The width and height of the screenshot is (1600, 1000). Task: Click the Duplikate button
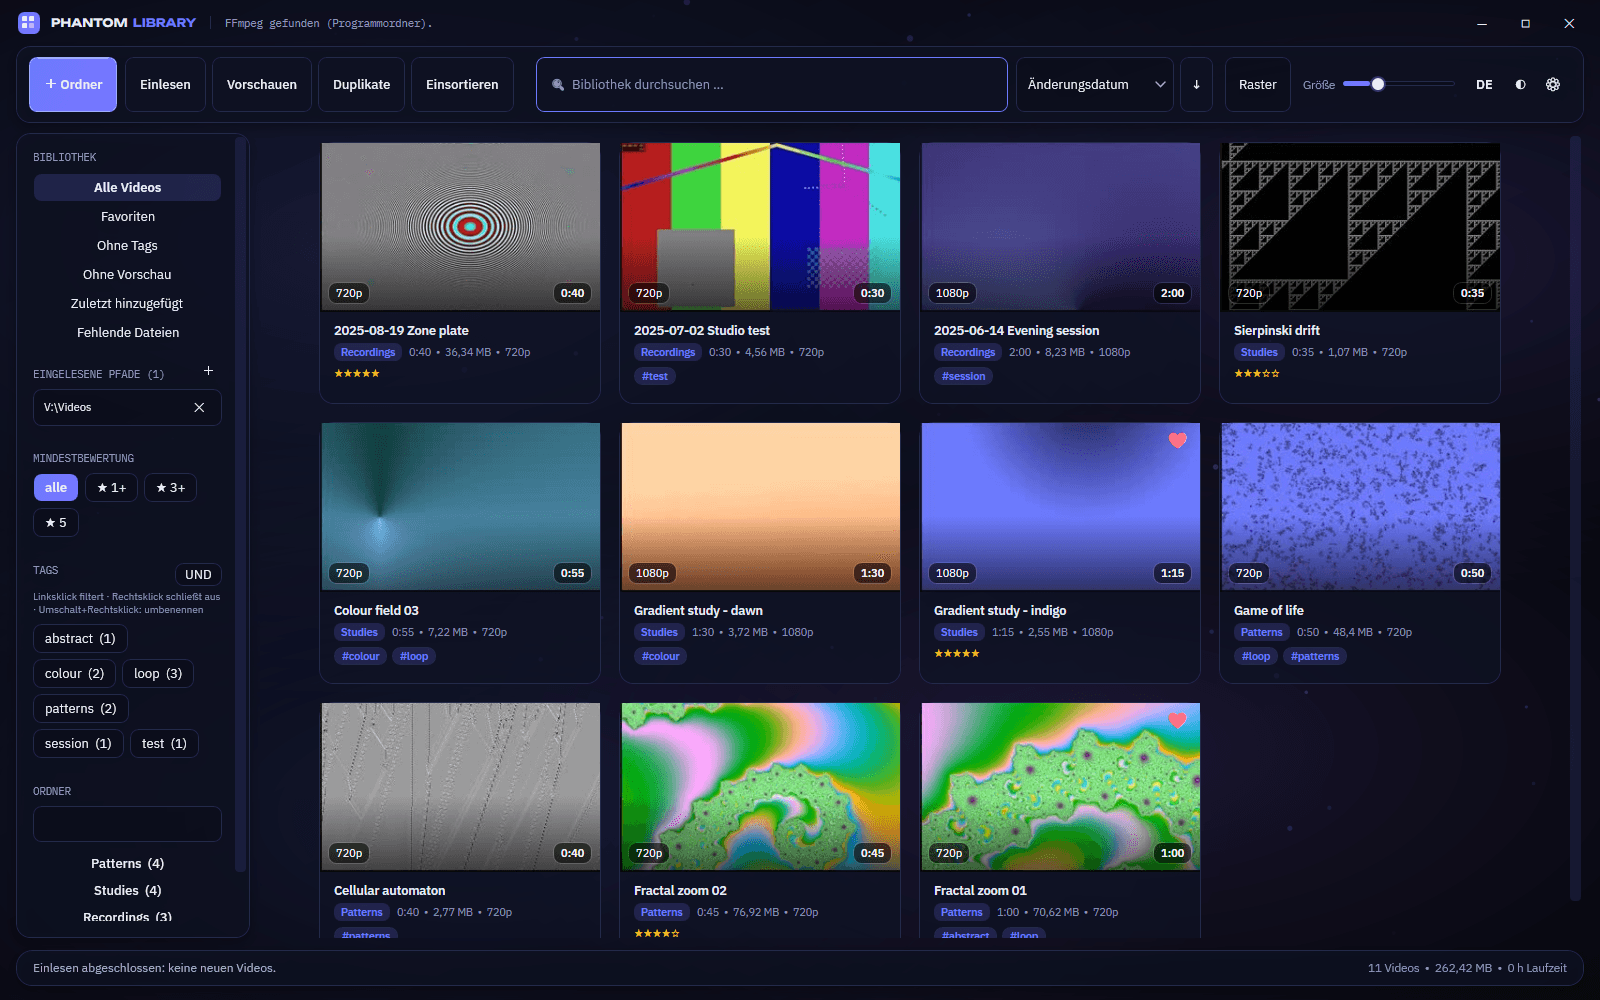pos(362,85)
